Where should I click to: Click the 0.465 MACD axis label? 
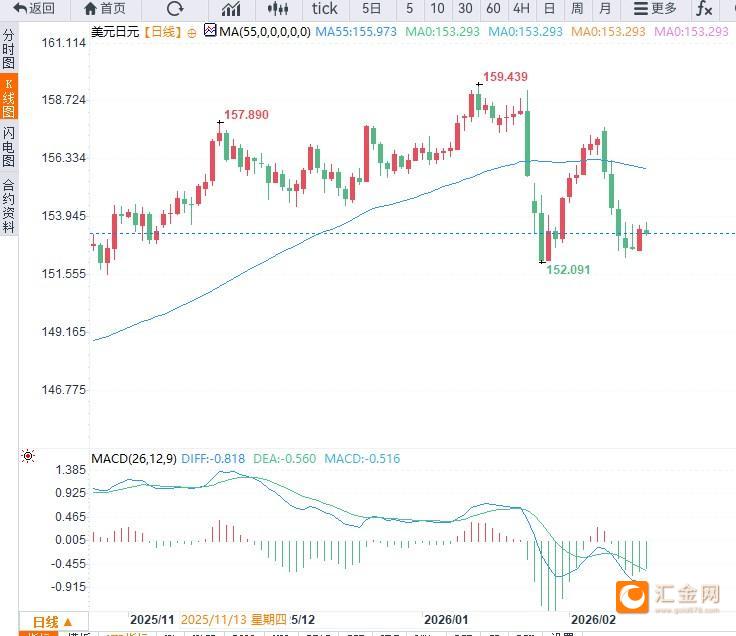pyautogui.click(x=70, y=517)
